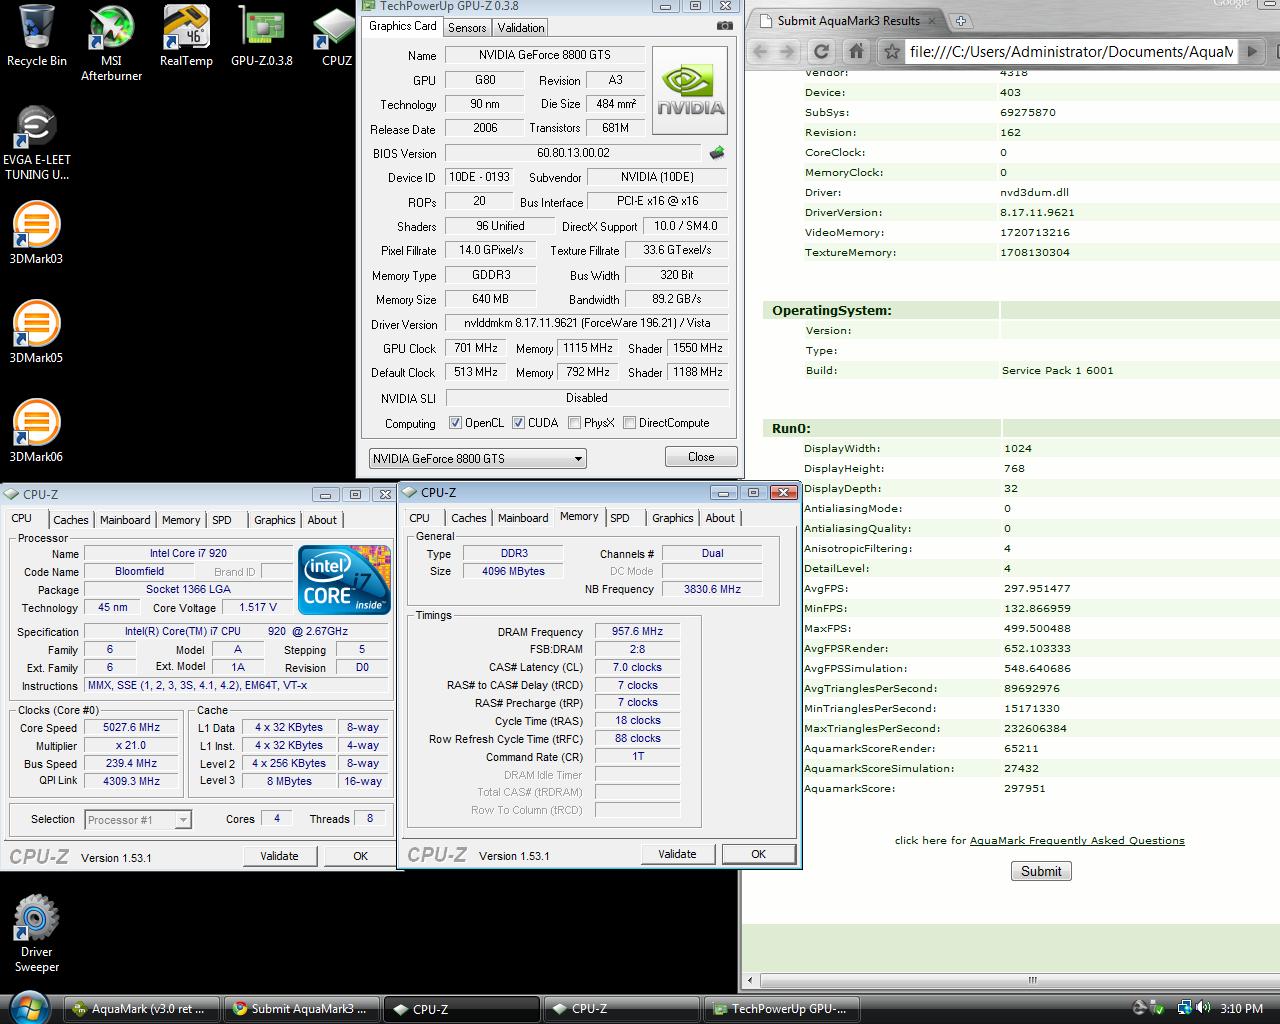Screen dimensions: 1280x1024
Task: Click the browser Home icon
Action: (856, 51)
